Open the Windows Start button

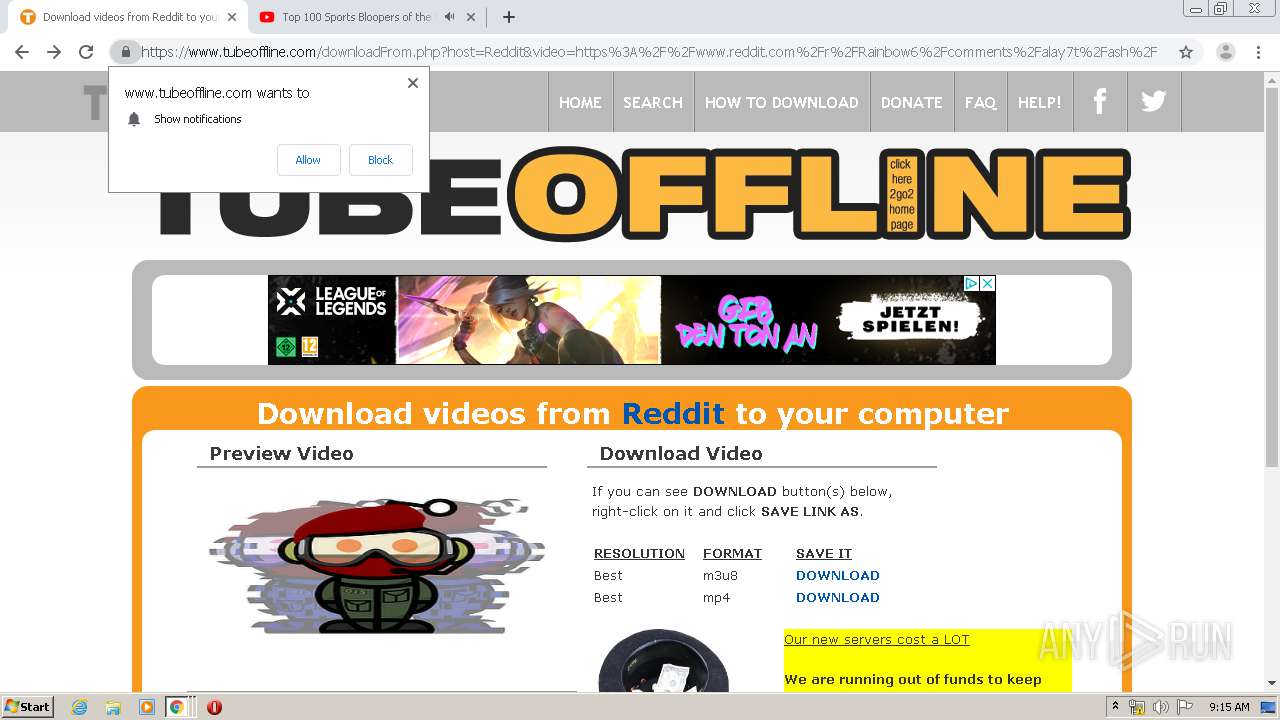click(x=28, y=707)
